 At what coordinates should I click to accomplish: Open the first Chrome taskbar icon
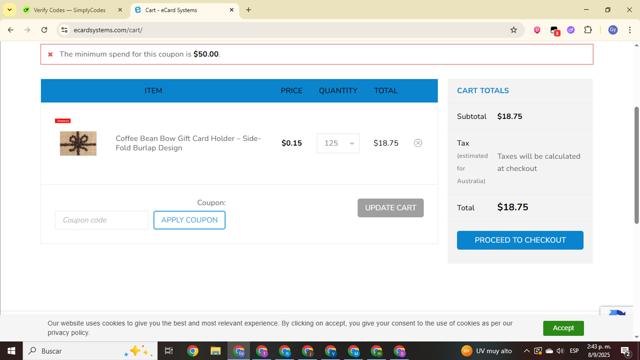pyautogui.click(x=193, y=351)
